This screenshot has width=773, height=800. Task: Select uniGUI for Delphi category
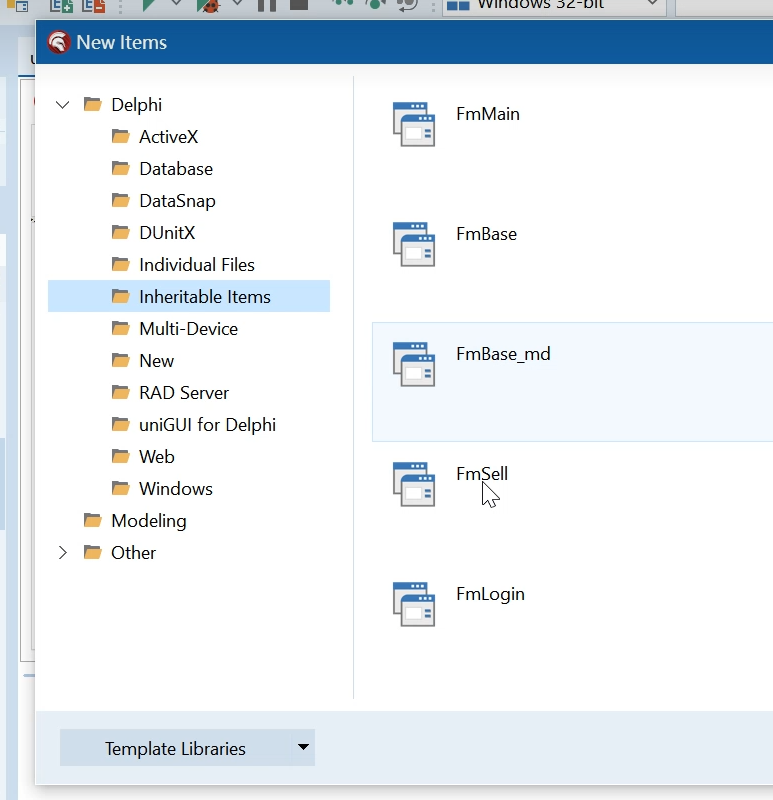click(x=207, y=425)
